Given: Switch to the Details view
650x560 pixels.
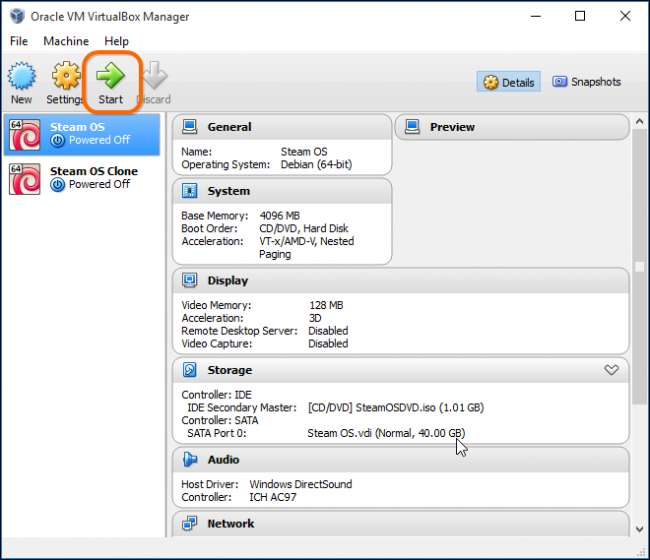Looking at the screenshot, I should pos(509,82).
